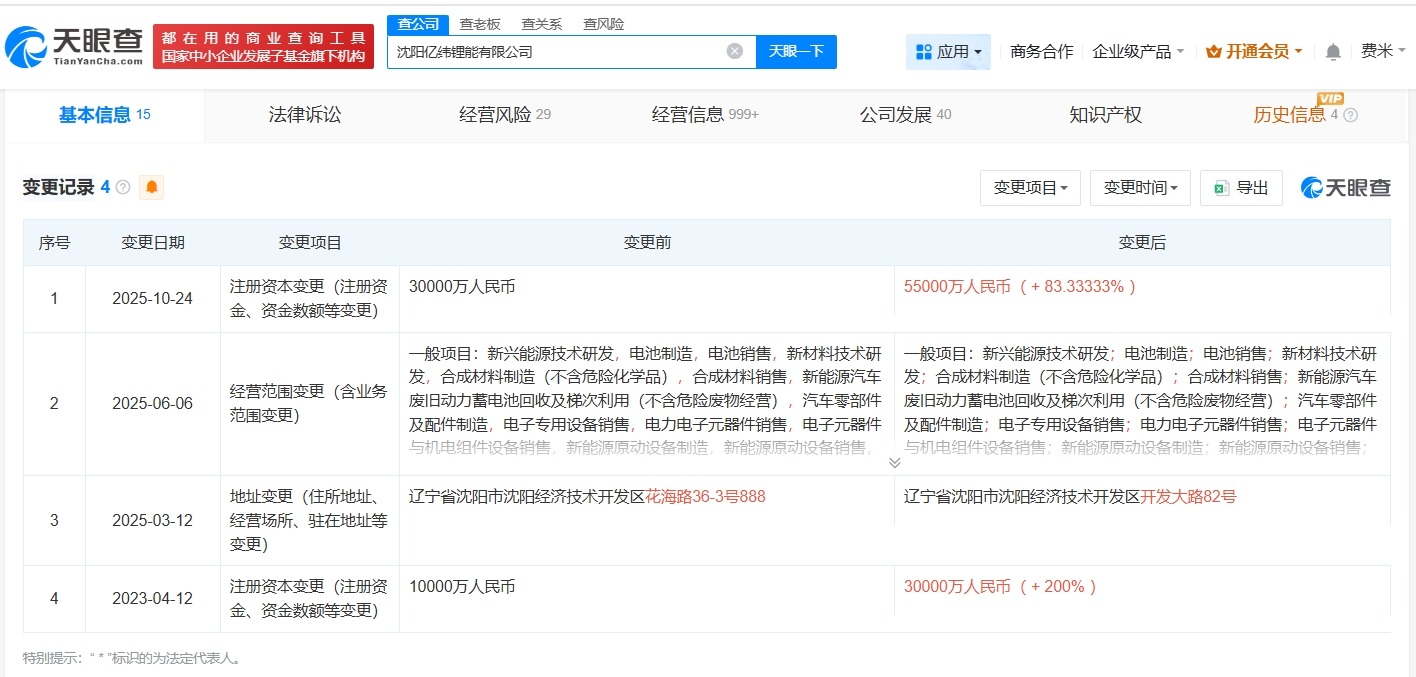Clear the search box with the X icon
Screen dimensions: 1416x677
tap(735, 51)
